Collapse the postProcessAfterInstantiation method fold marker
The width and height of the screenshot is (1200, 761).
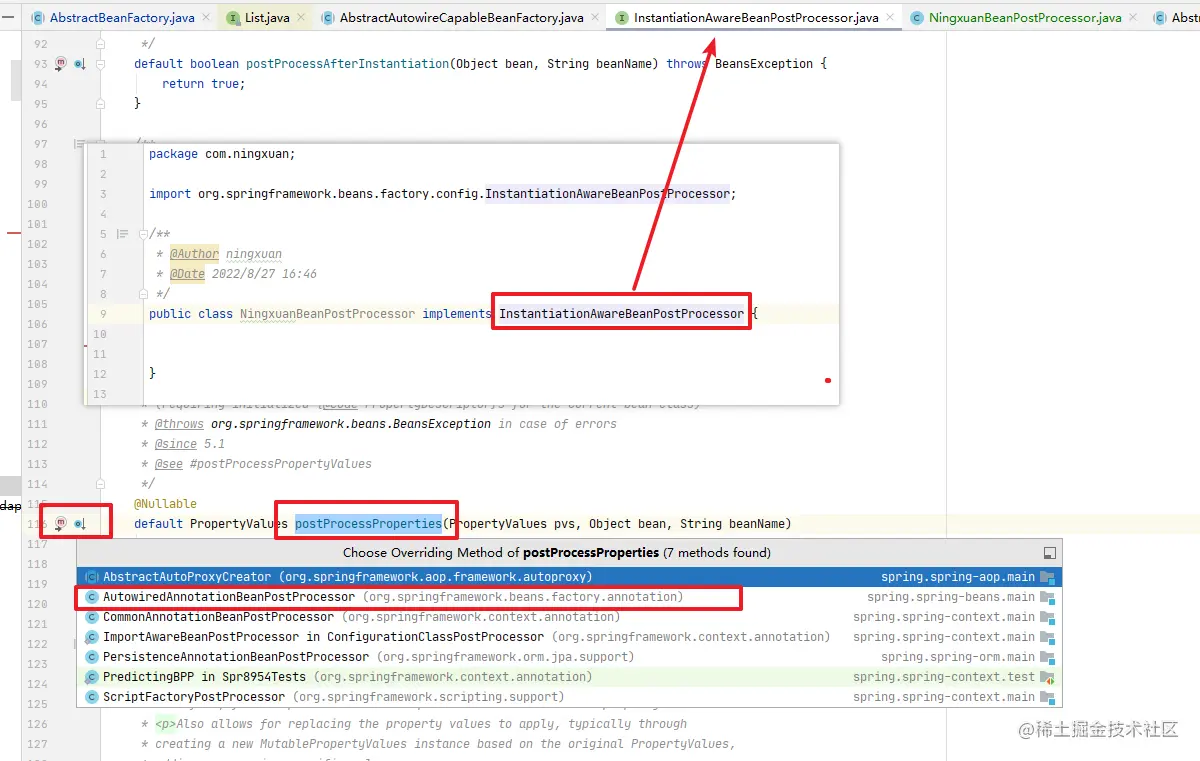[x=101, y=64]
